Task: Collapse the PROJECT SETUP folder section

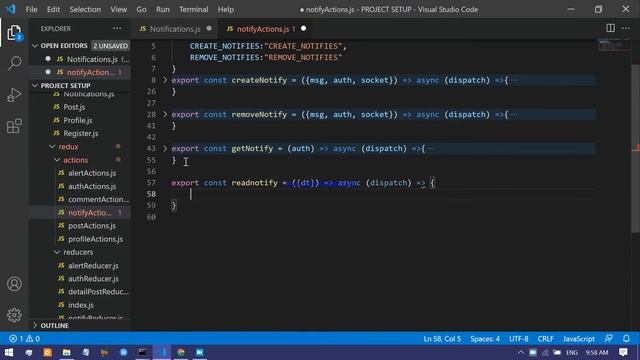Action: (35, 85)
